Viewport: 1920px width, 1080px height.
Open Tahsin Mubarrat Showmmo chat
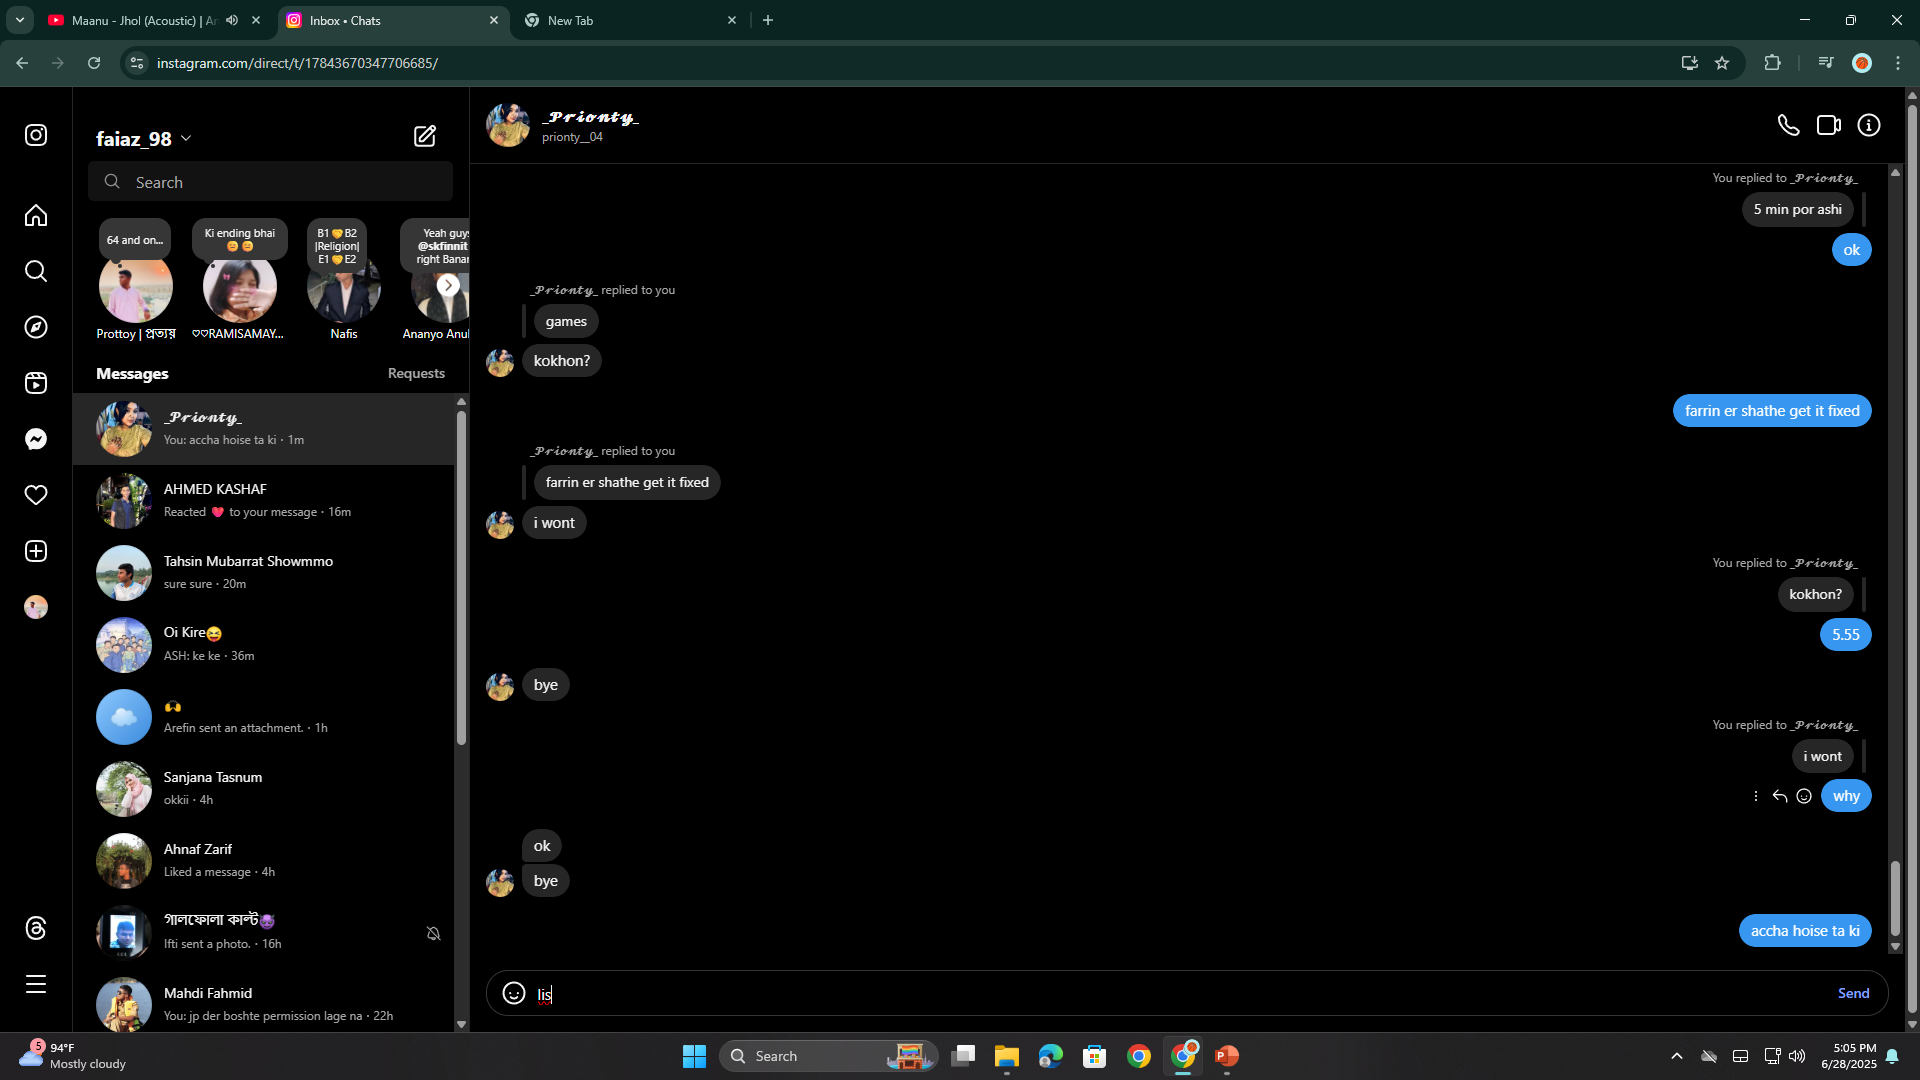coord(264,572)
